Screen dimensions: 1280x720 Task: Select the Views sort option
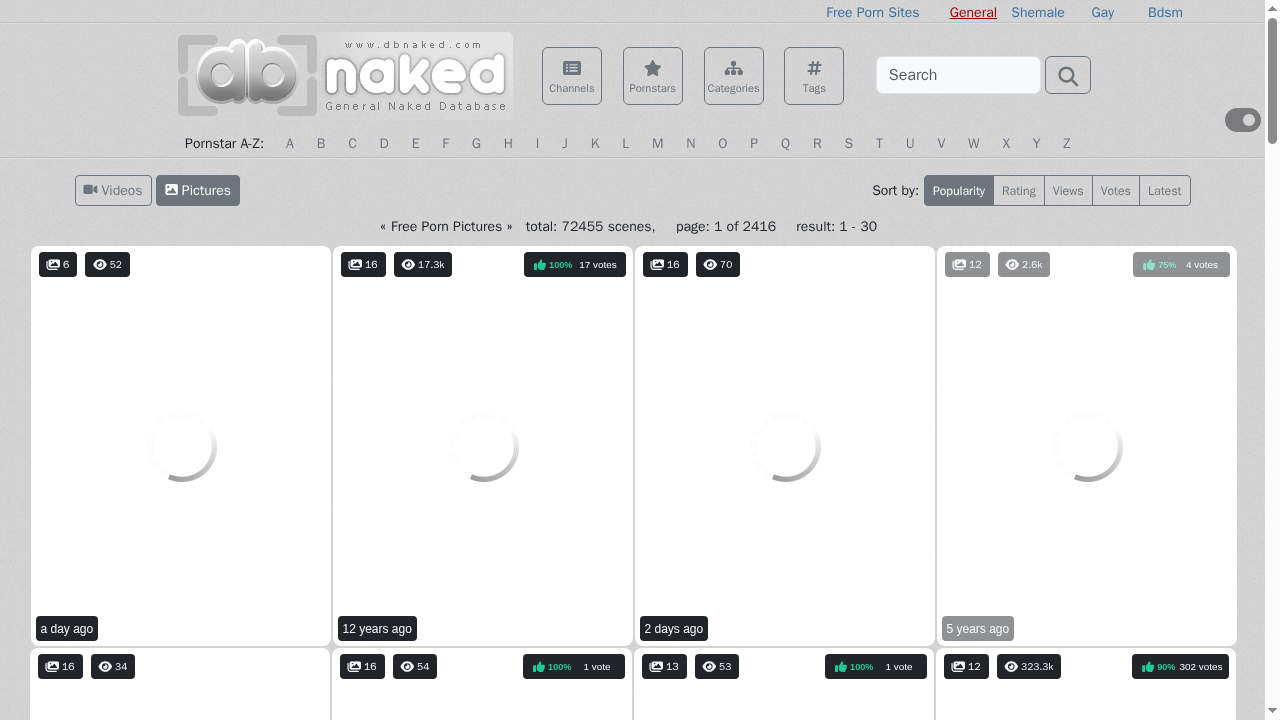1067,190
